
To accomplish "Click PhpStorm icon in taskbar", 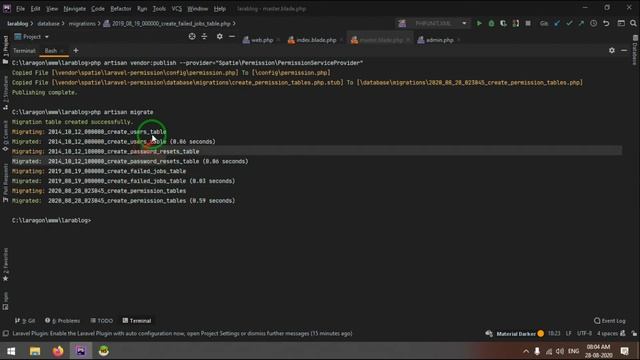I will click(81, 351).
